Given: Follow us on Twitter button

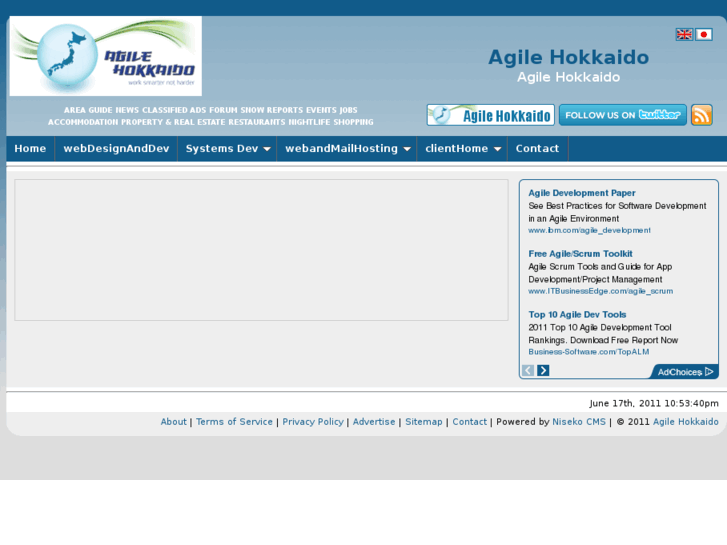Looking at the screenshot, I should pyautogui.click(x=623, y=115).
